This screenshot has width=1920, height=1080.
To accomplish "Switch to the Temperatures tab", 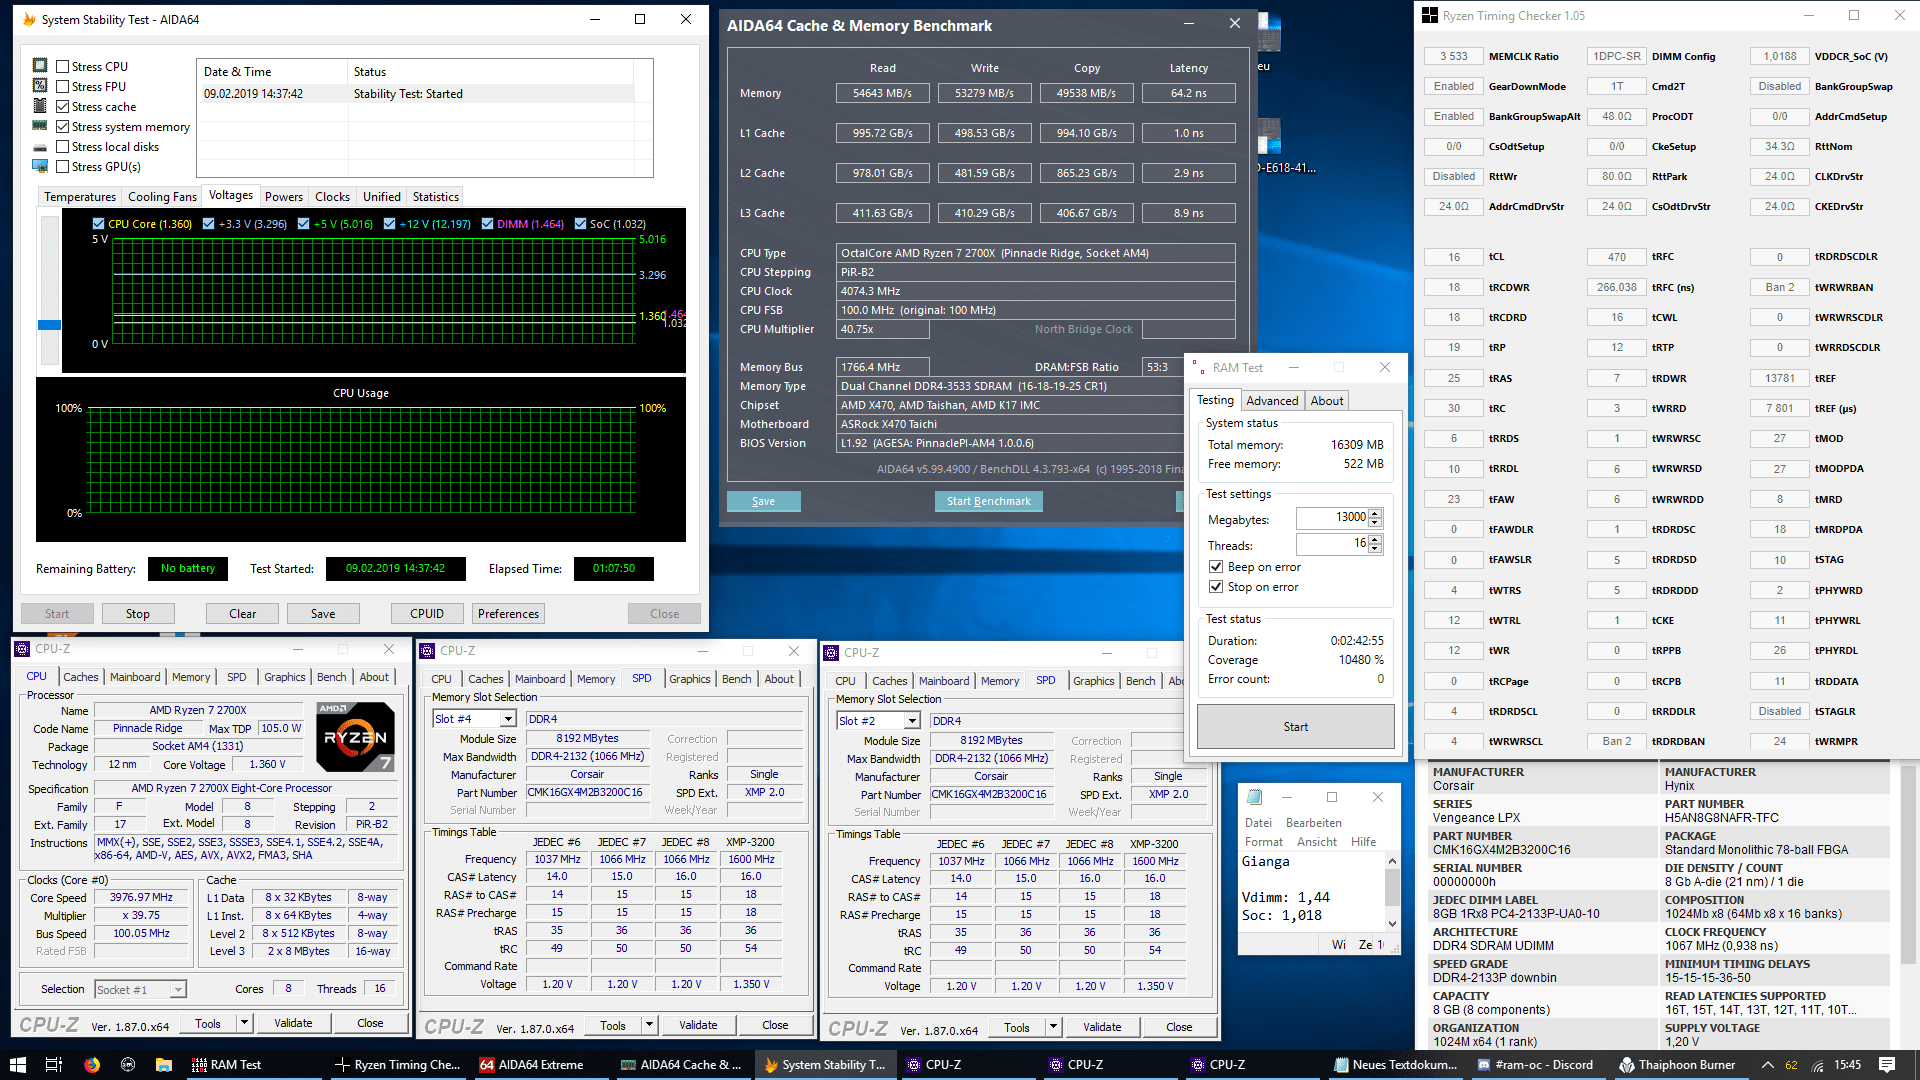I will tap(80, 197).
